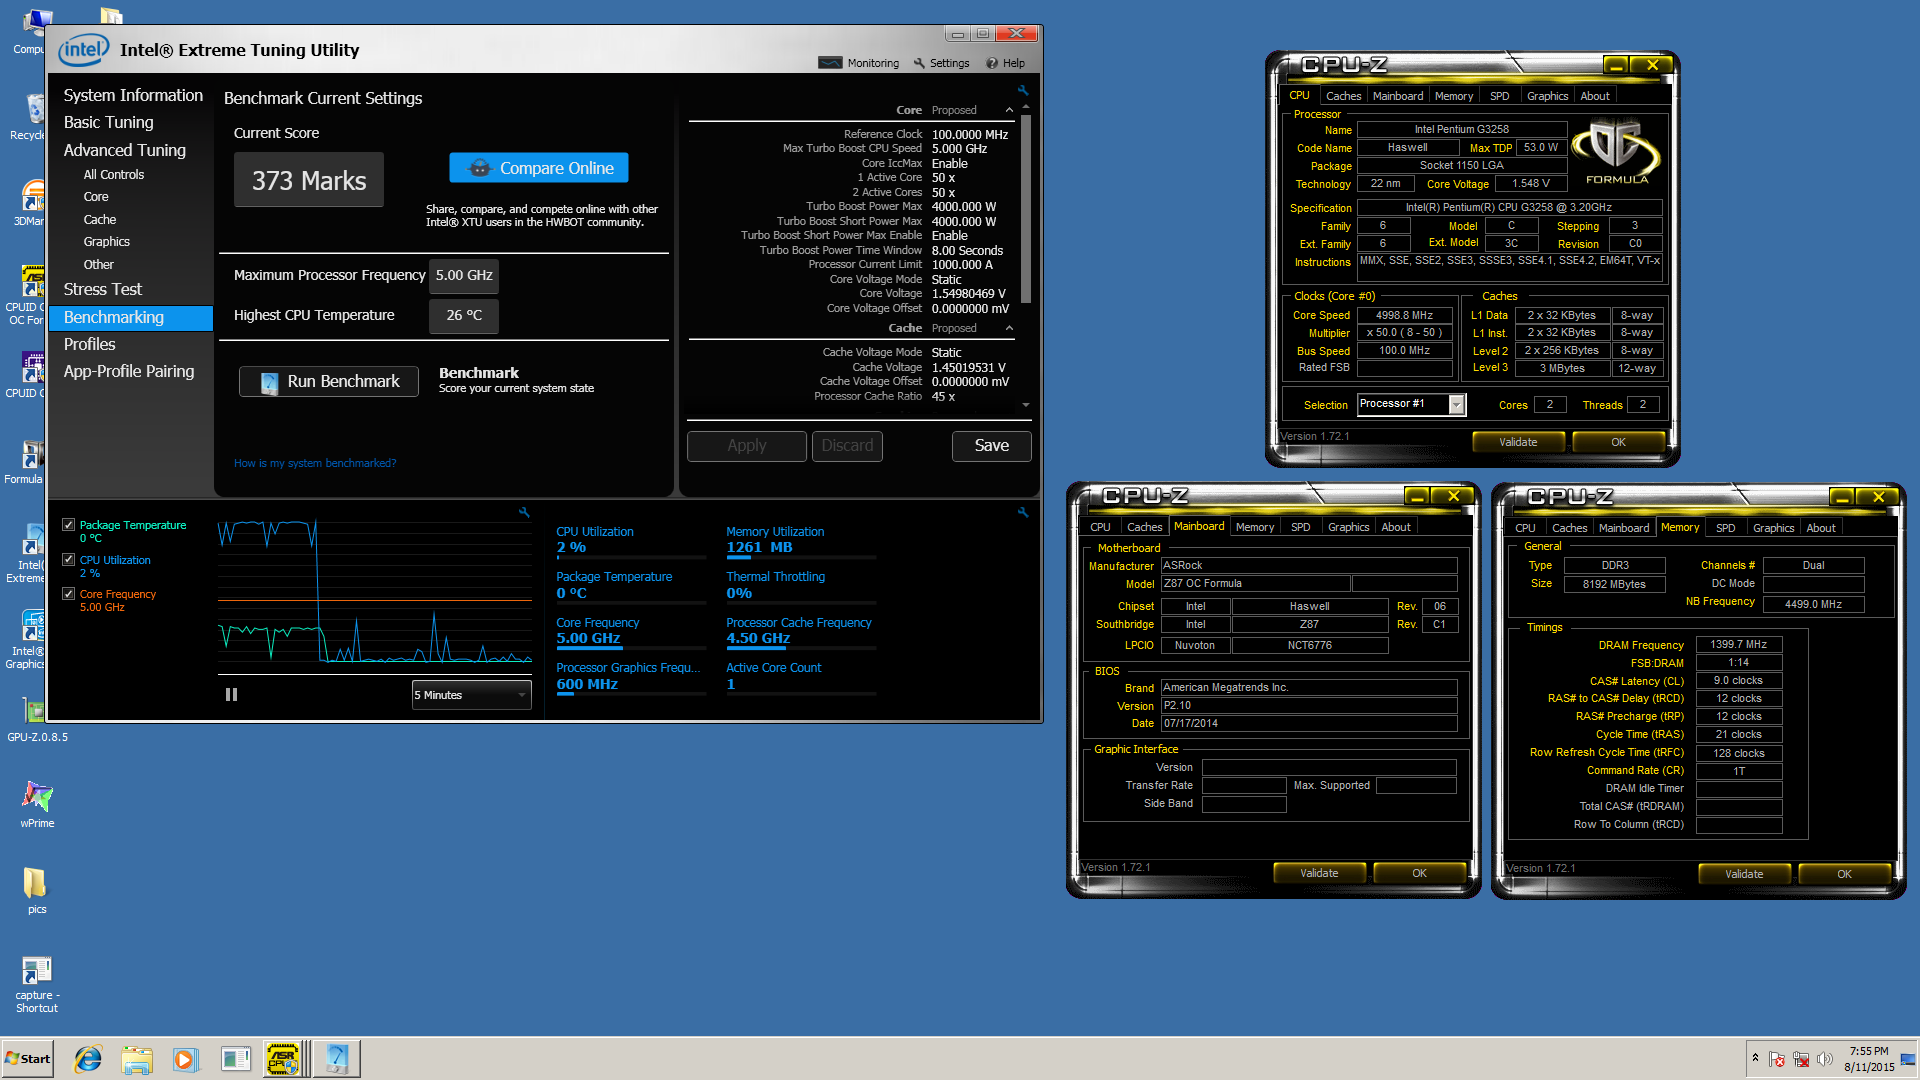Click Maximum Processor Frequency 5.00 GHz value
Screen dimensions: 1920x1080
click(464, 275)
